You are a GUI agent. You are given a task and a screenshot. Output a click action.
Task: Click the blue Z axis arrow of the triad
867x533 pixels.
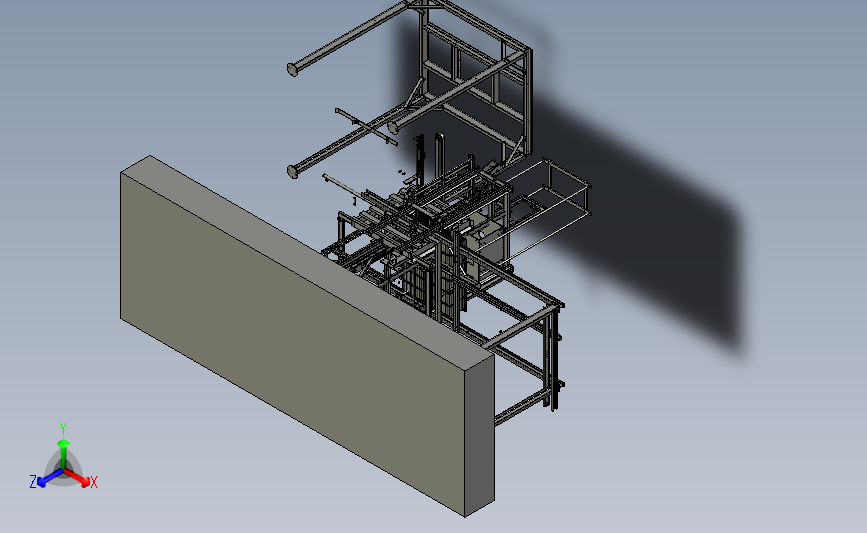[49, 478]
